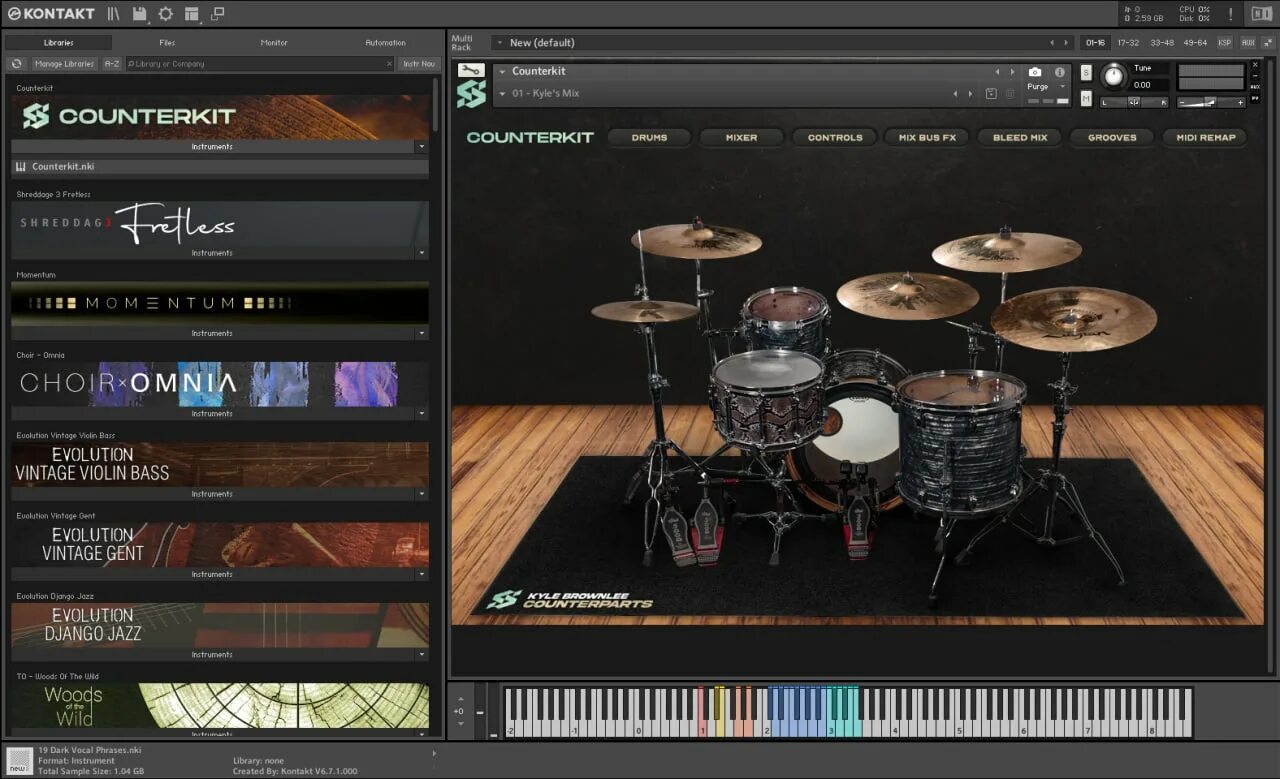Toggle the instrument AUX button
Image resolution: width=1280 pixels, height=779 pixels.
[x=1256, y=88]
